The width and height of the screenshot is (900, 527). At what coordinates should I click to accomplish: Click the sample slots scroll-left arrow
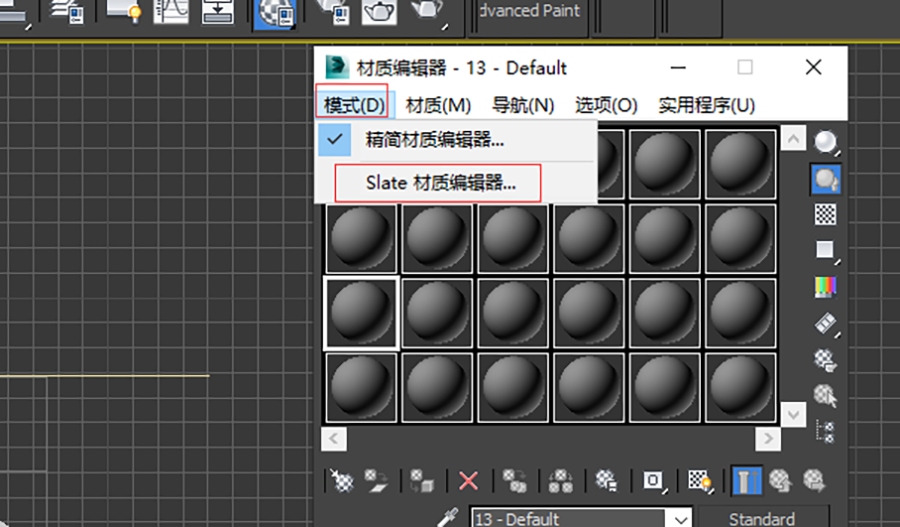(333, 439)
